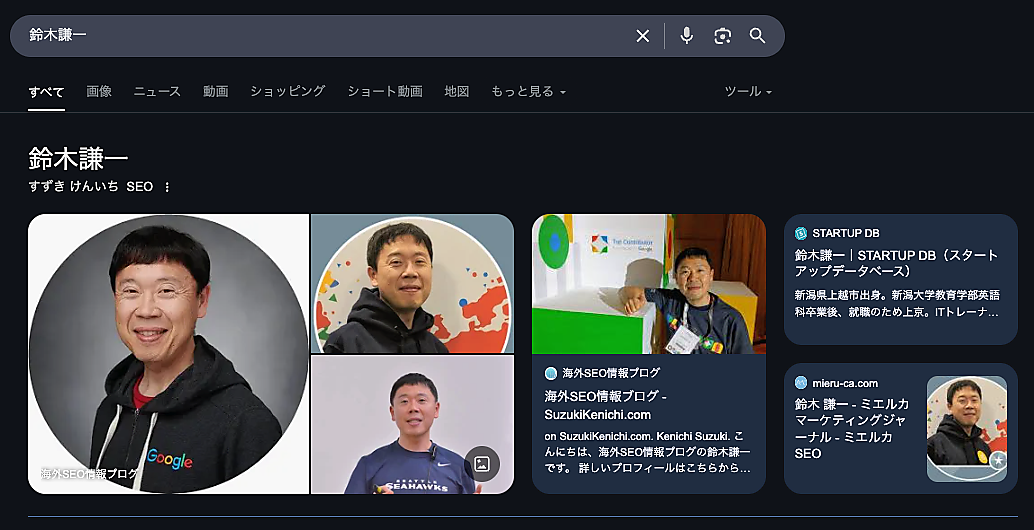The image size is (1034, 530).
Task: Switch to the 動画 tab
Action: pos(216,92)
